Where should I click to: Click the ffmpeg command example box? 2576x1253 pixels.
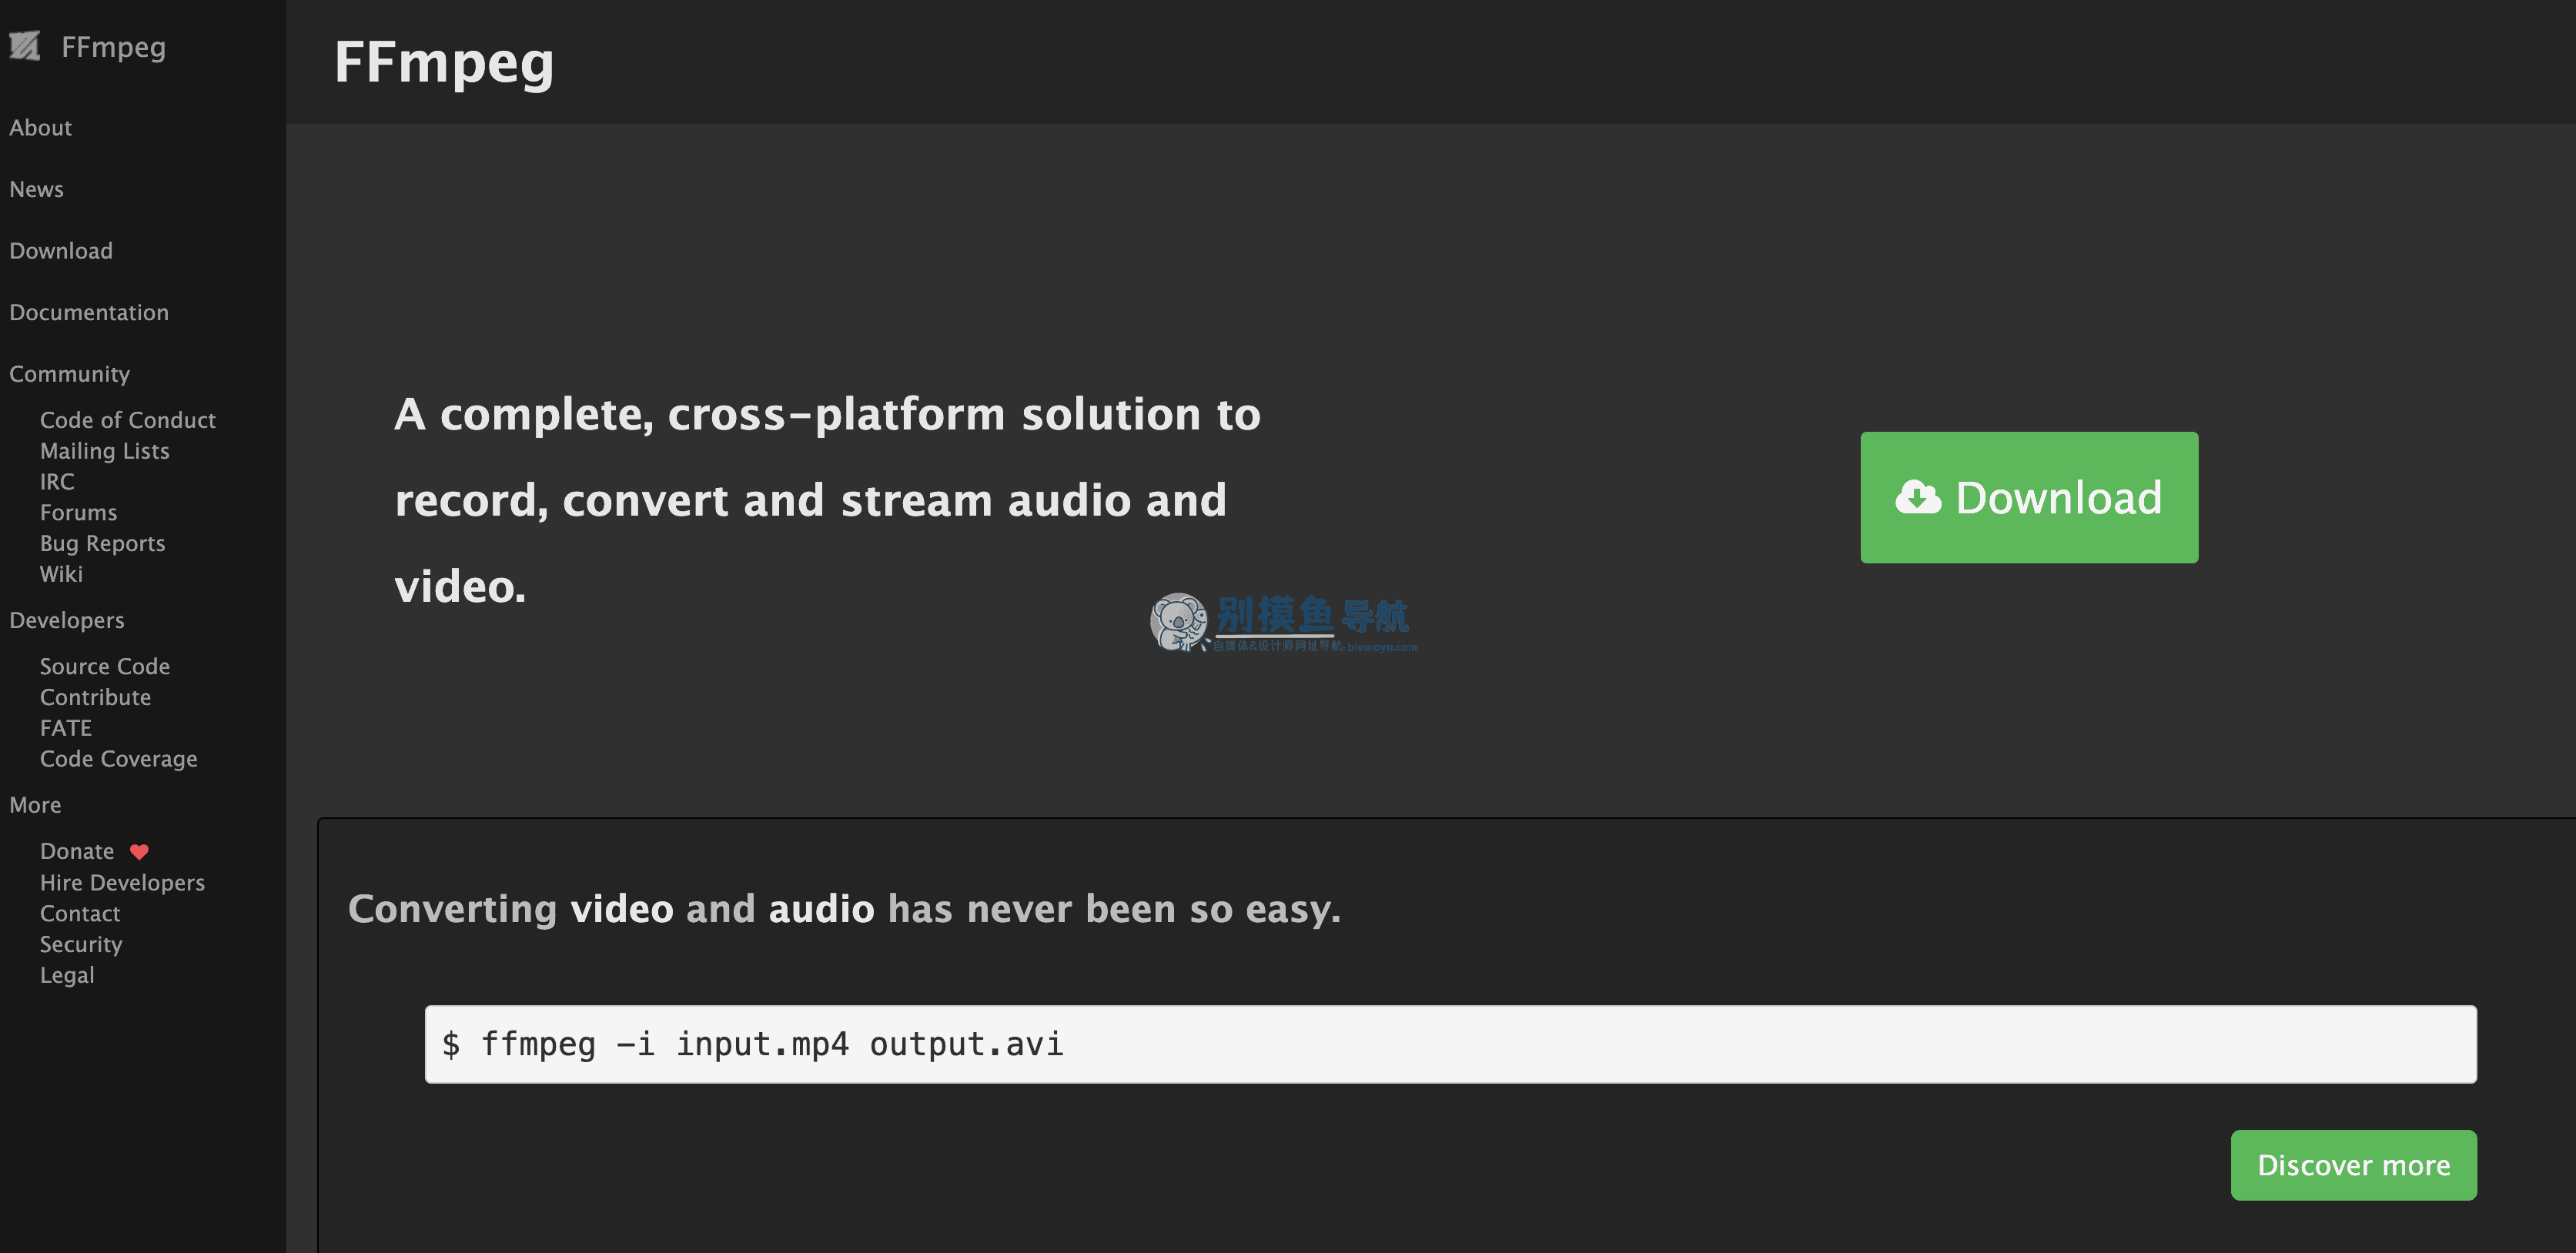[x=1451, y=1044]
